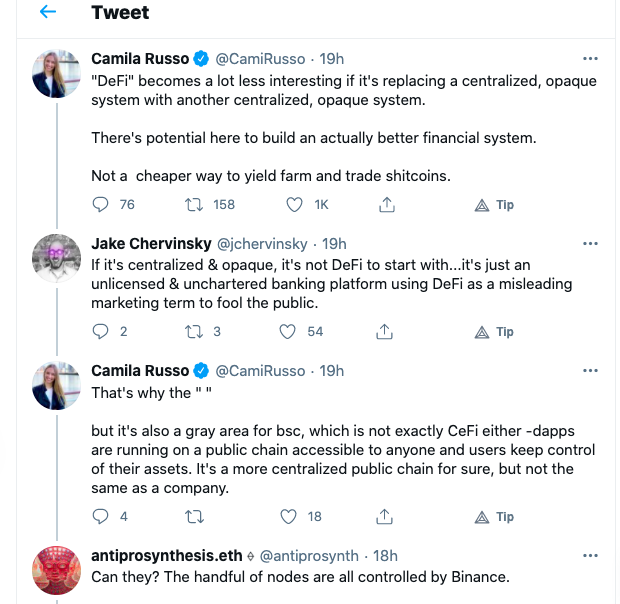The image size is (620, 604).
Task: Tip Jake Chervinsky's reply
Action: click(494, 332)
